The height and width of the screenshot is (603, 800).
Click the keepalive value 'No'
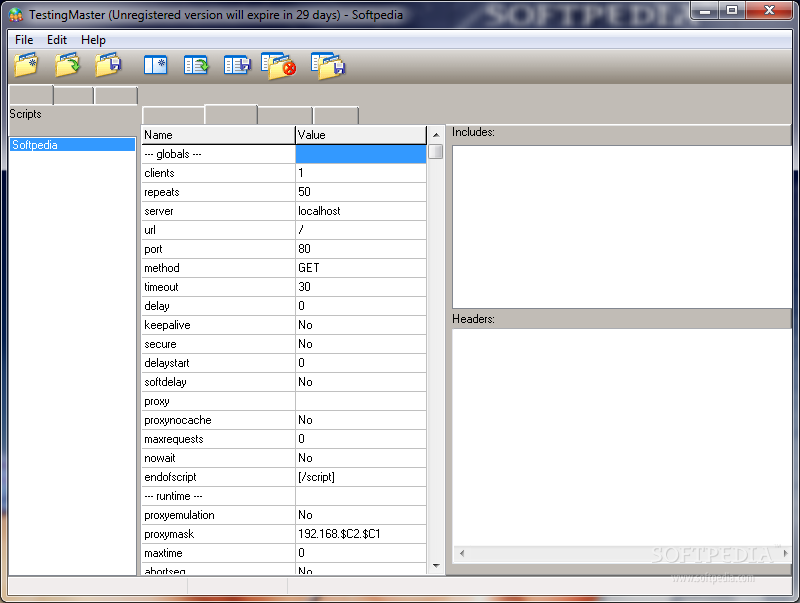361,325
